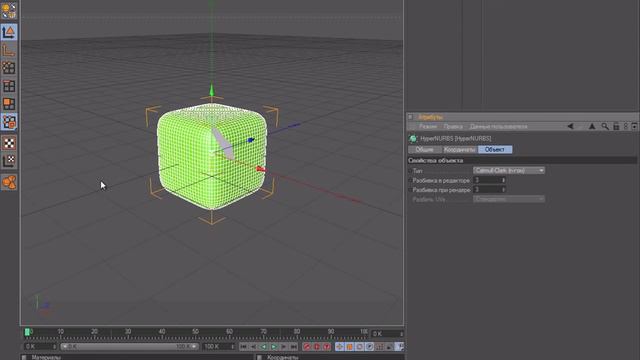Click the timeline start frame field 0 K
This screenshot has width=640, height=360.
click(40, 347)
